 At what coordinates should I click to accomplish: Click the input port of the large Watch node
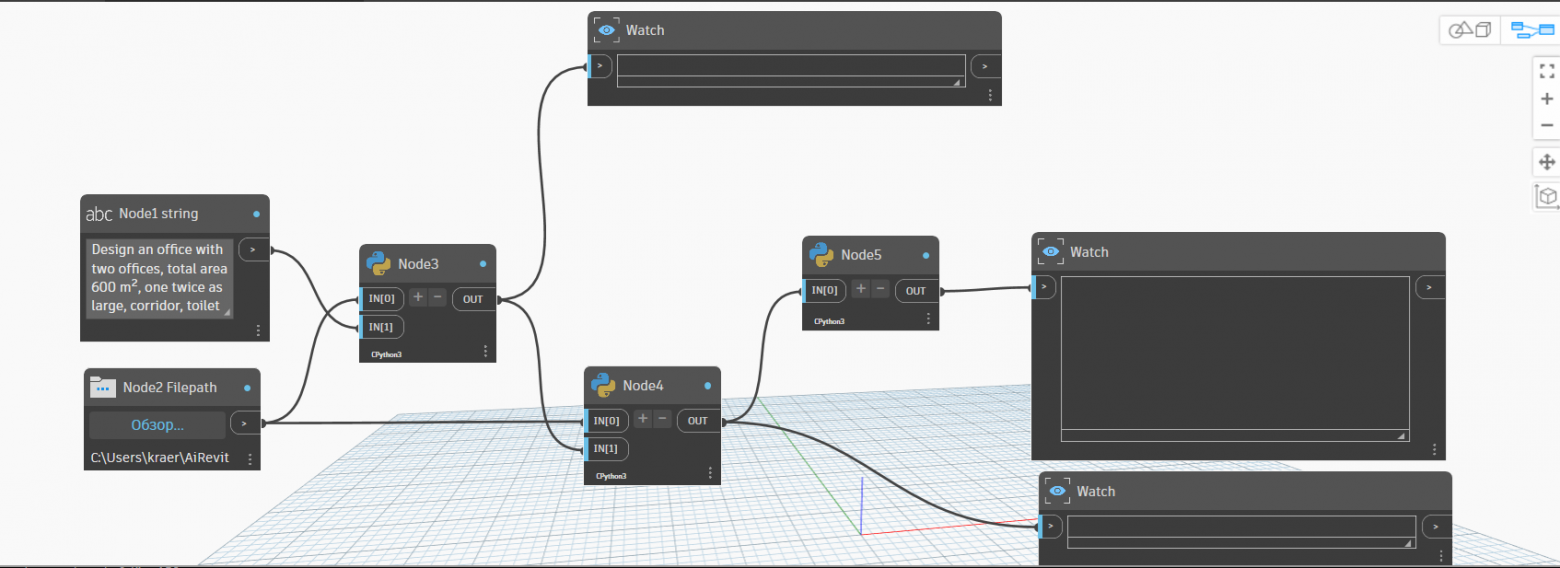pyautogui.click(x=1043, y=287)
